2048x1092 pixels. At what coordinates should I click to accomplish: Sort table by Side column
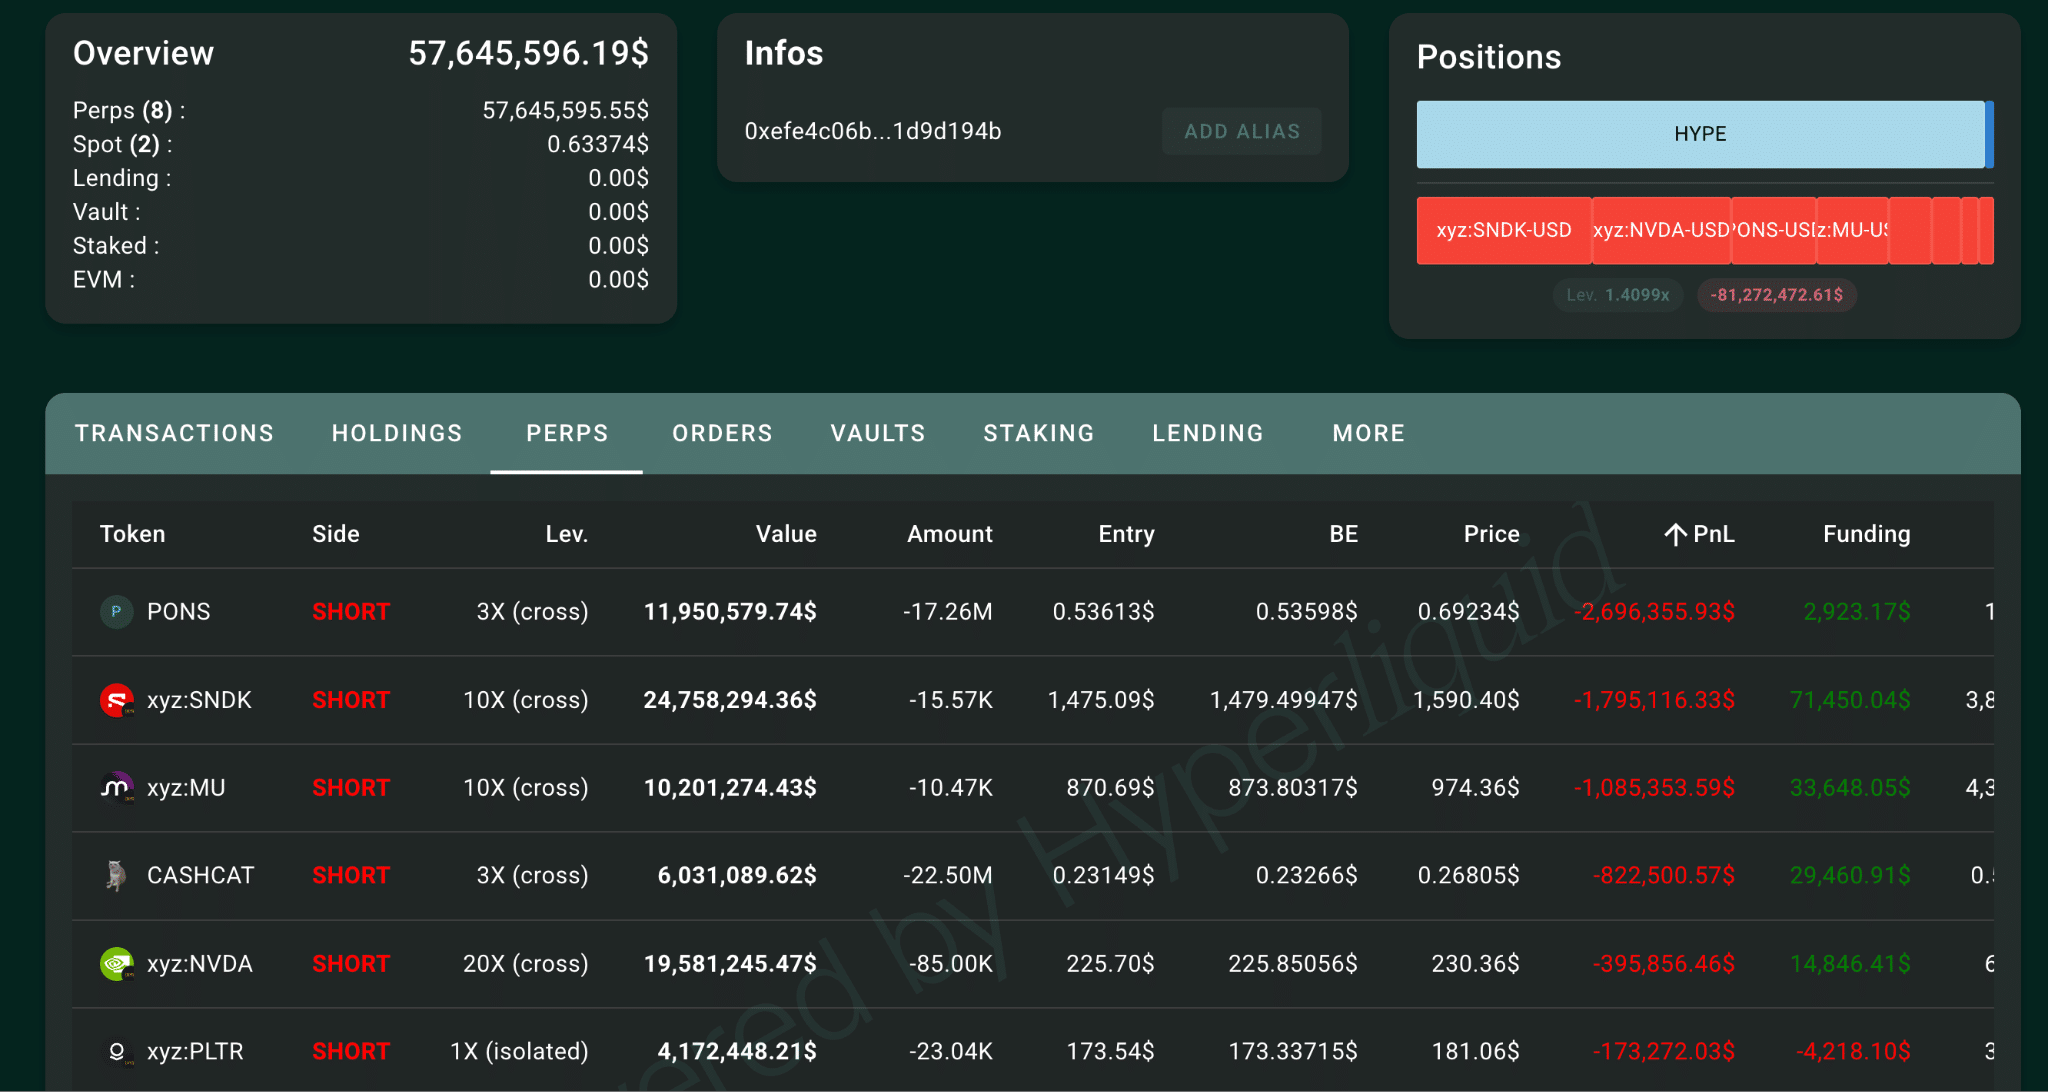coord(336,534)
